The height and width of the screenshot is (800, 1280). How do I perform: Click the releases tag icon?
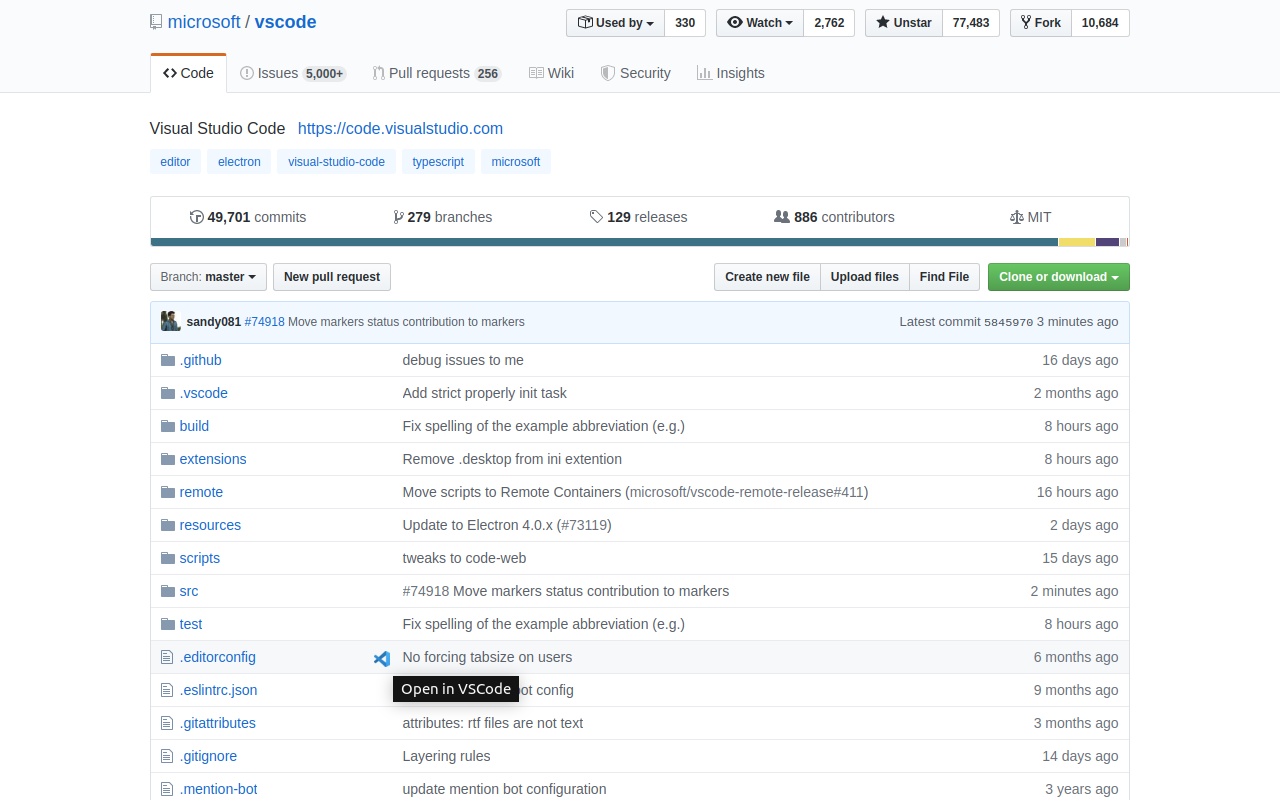coord(596,217)
